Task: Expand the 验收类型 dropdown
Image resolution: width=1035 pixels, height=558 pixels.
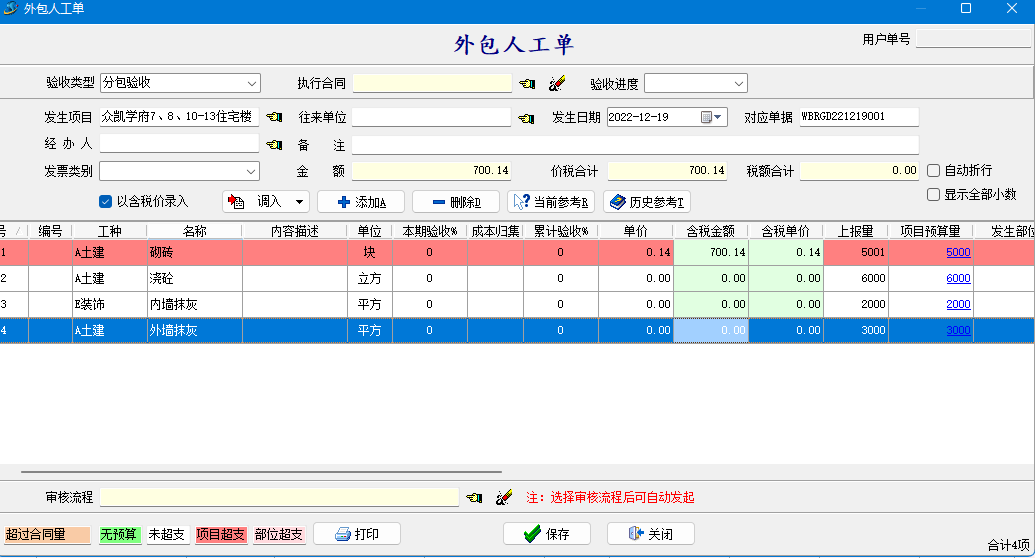Action: [251, 83]
